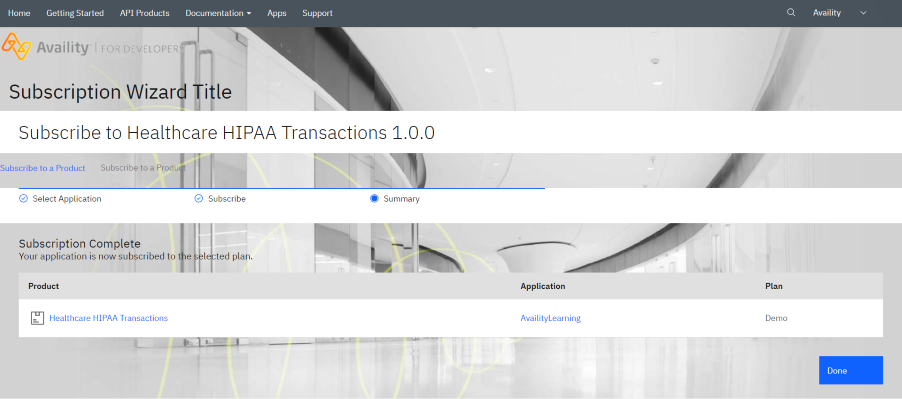This screenshot has height=399, width=902.
Task: Open API Products menu item
Action: (144, 13)
